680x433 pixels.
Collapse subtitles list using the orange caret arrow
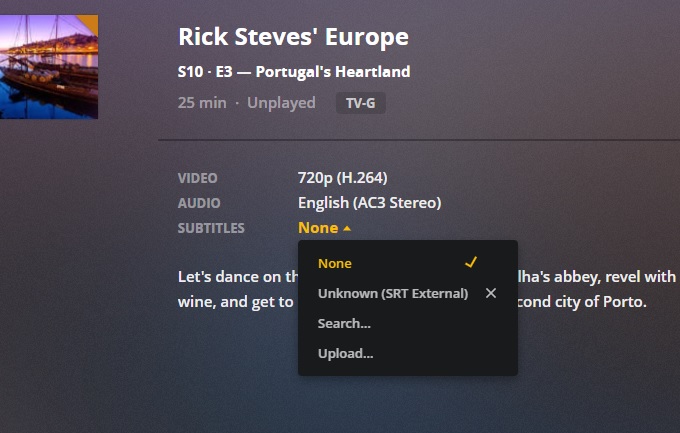[x=347, y=228]
